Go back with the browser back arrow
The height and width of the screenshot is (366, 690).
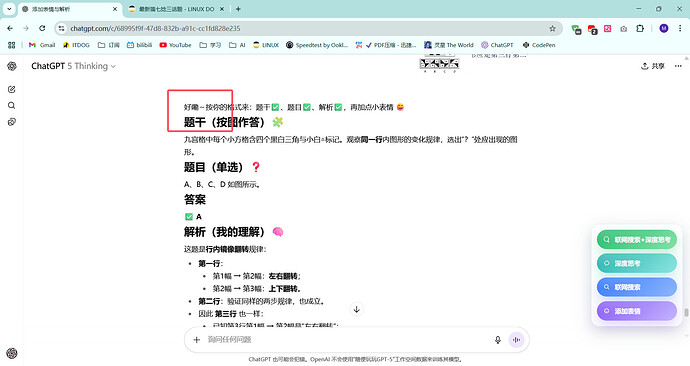click(x=10, y=28)
